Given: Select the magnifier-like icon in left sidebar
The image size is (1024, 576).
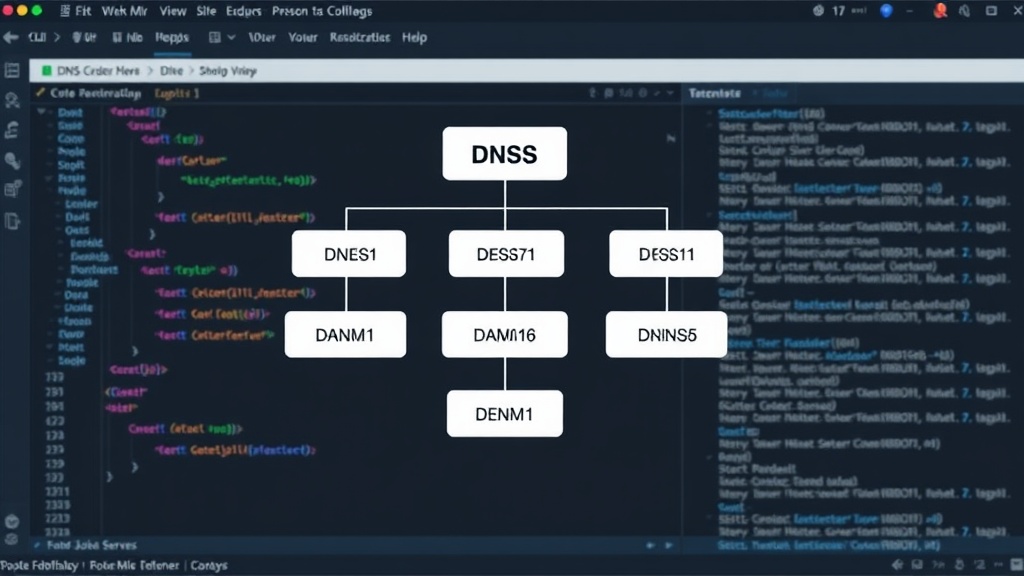Looking at the screenshot, I should click(x=12, y=161).
